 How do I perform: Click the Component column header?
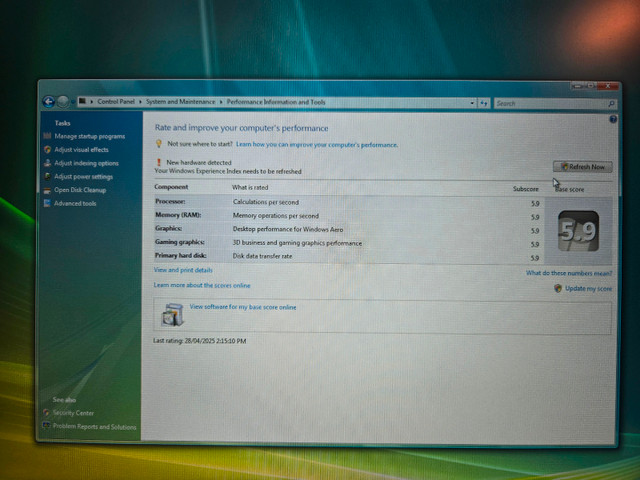(171, 187)
